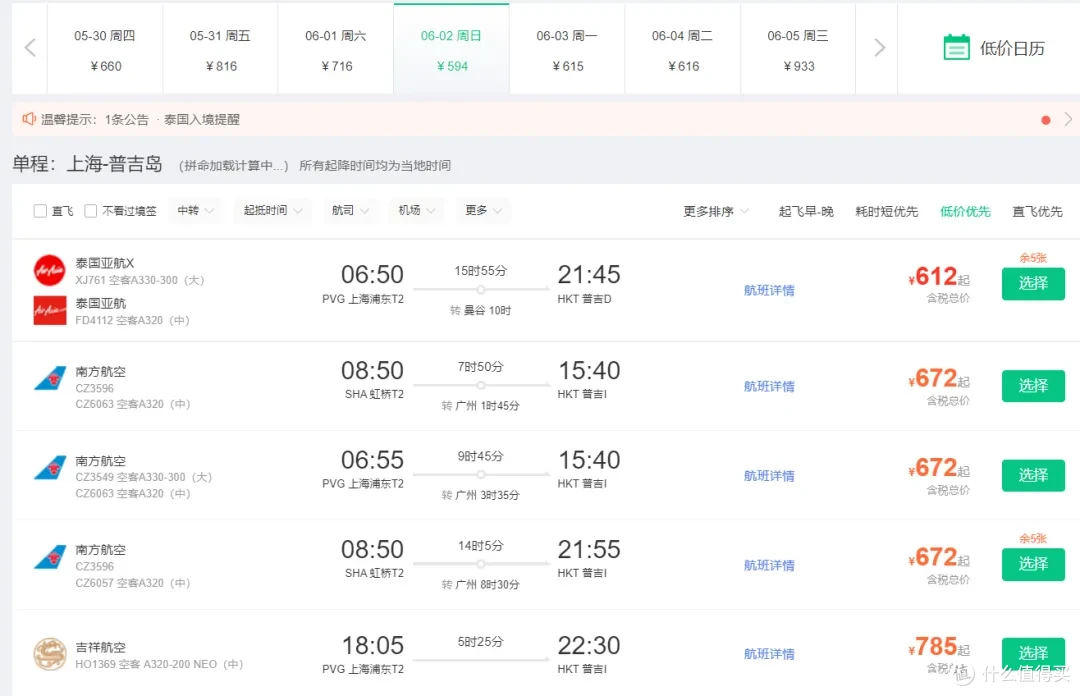Open 航班详情 for the 14时5分 flight

pos(769,565)
